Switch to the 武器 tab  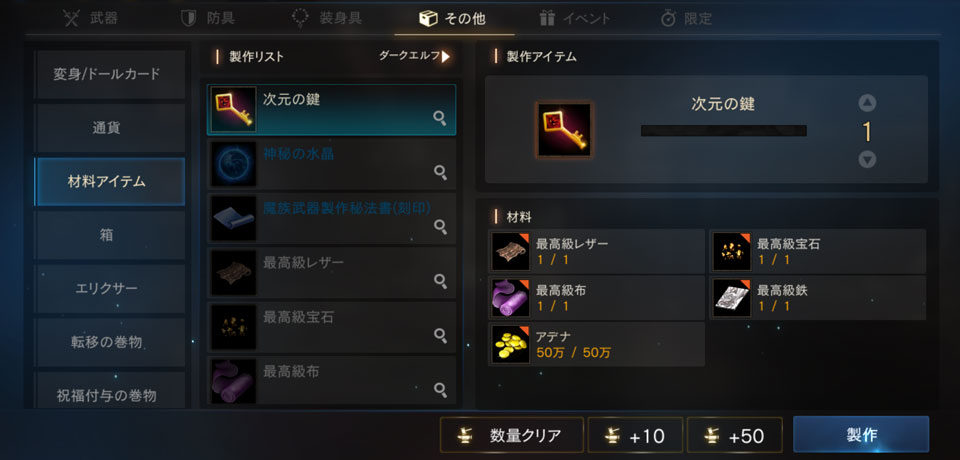pos(91,18)
